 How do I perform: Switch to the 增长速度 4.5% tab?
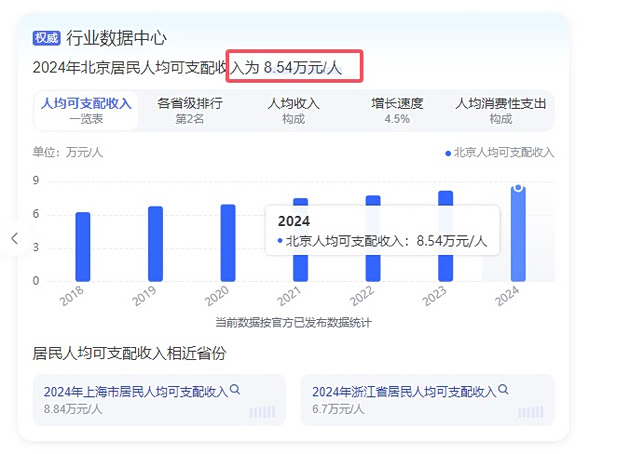pos(397,110)
